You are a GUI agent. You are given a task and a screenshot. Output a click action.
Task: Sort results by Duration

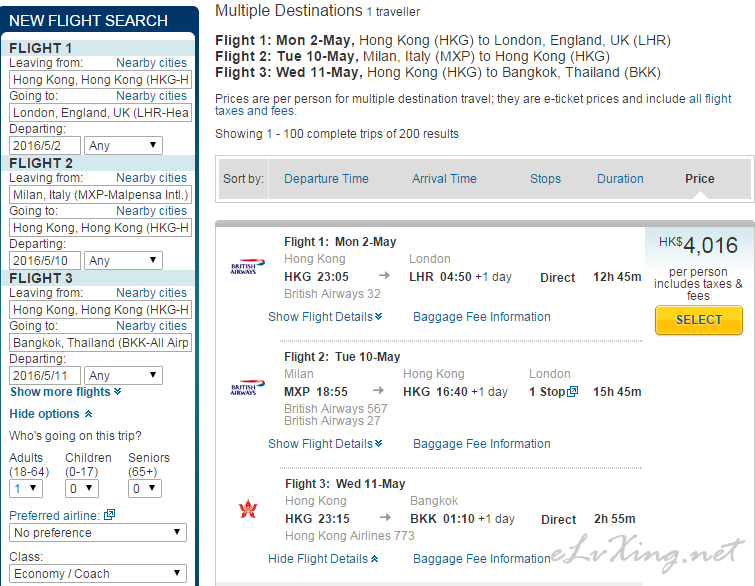click(620, 179)
